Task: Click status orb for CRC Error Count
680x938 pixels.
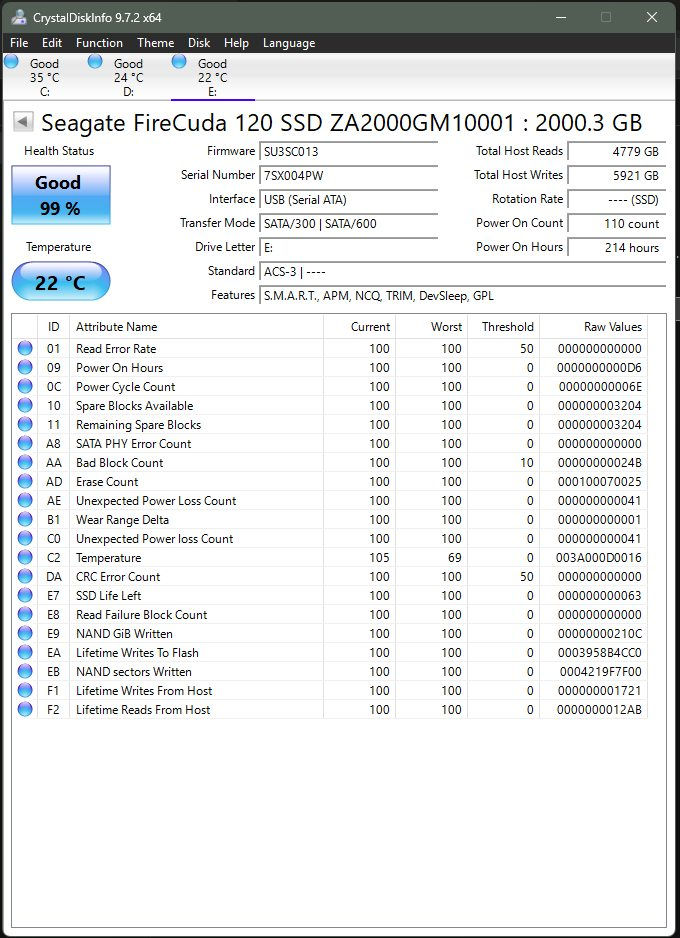Action: coord(25,577)
